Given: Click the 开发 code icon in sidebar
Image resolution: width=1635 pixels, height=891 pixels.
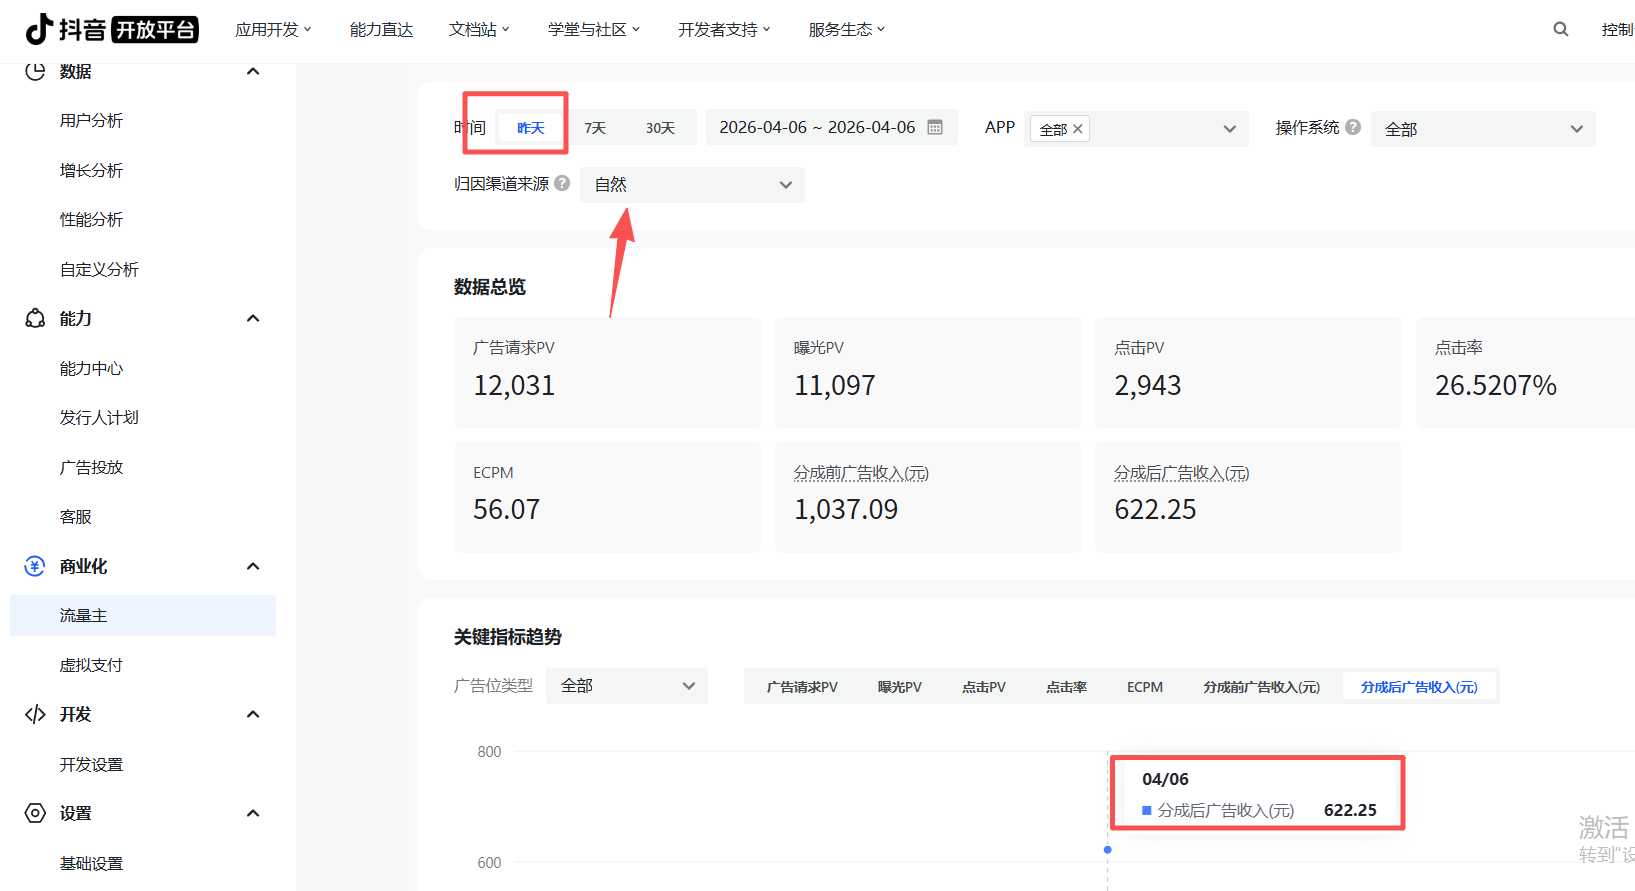Looking at the screenshot, I should pyautogui.click(x=35, y=714).
